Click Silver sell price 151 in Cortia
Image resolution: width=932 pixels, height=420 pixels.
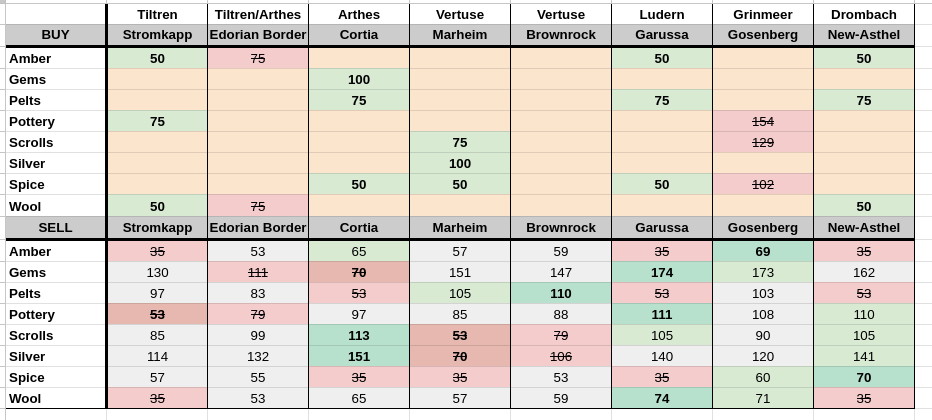(359, 356)
